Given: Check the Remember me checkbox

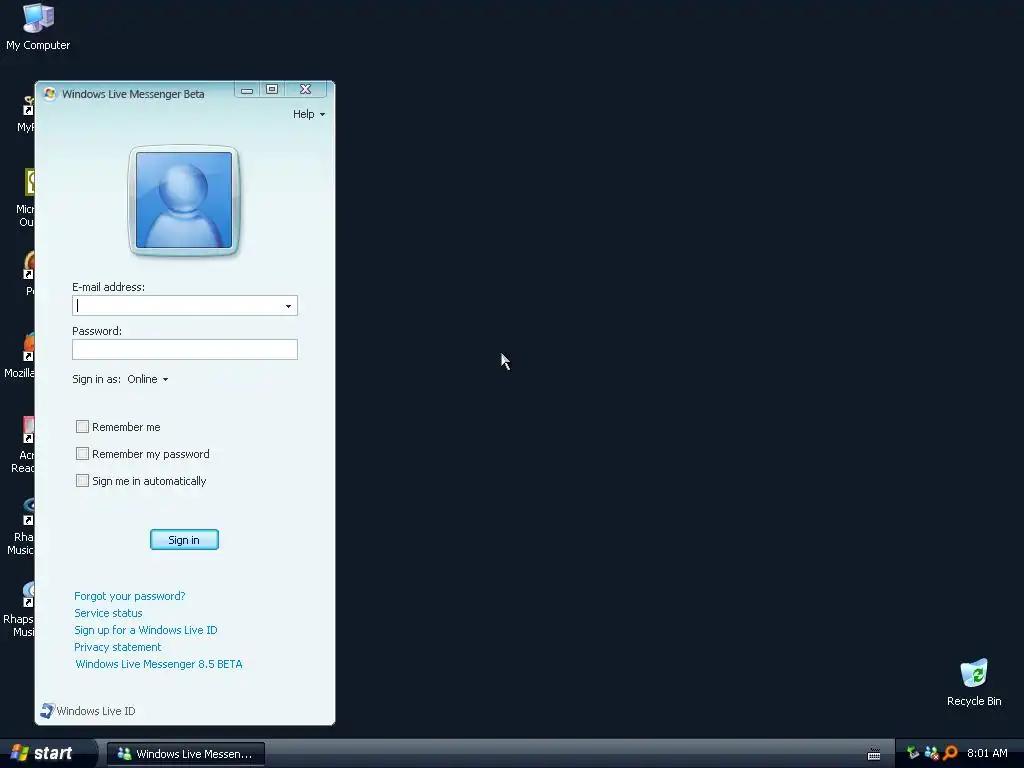Looking at the screenshot, I should point(82,426).
